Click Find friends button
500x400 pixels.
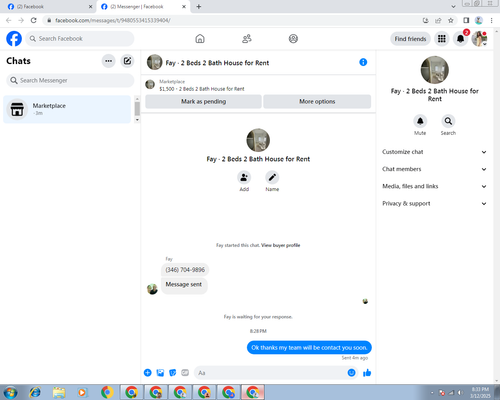[x=410, y=39]
